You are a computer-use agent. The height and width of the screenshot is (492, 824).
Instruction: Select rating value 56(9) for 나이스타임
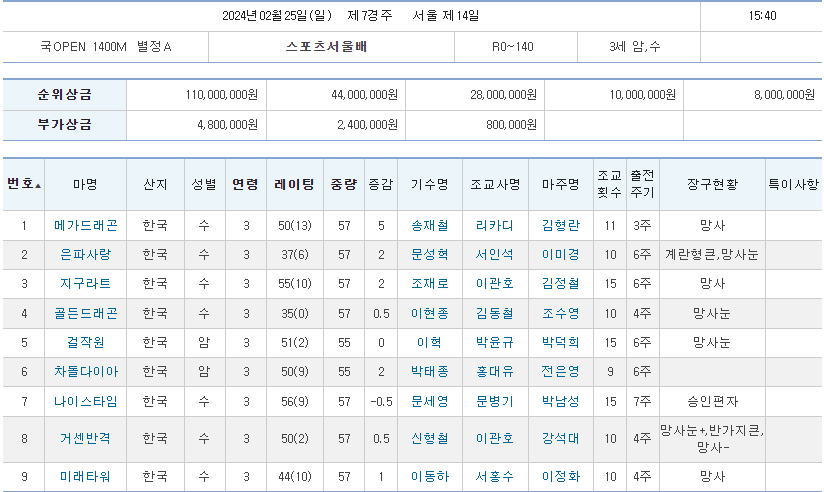[295, 402]
